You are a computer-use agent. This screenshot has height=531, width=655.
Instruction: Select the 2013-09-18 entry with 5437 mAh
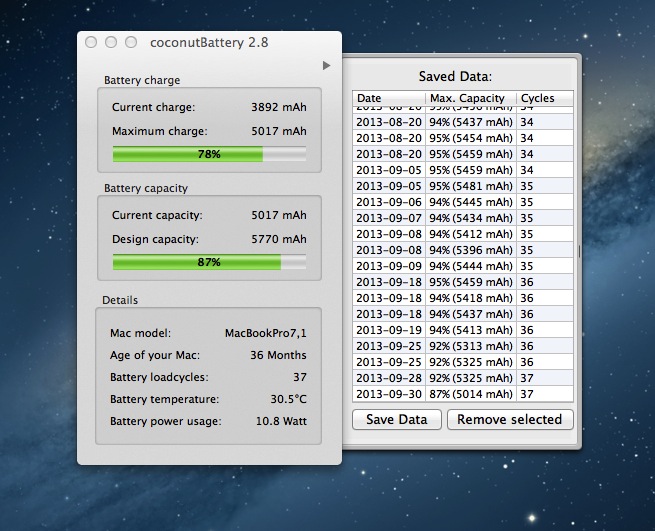pos(463,314)
